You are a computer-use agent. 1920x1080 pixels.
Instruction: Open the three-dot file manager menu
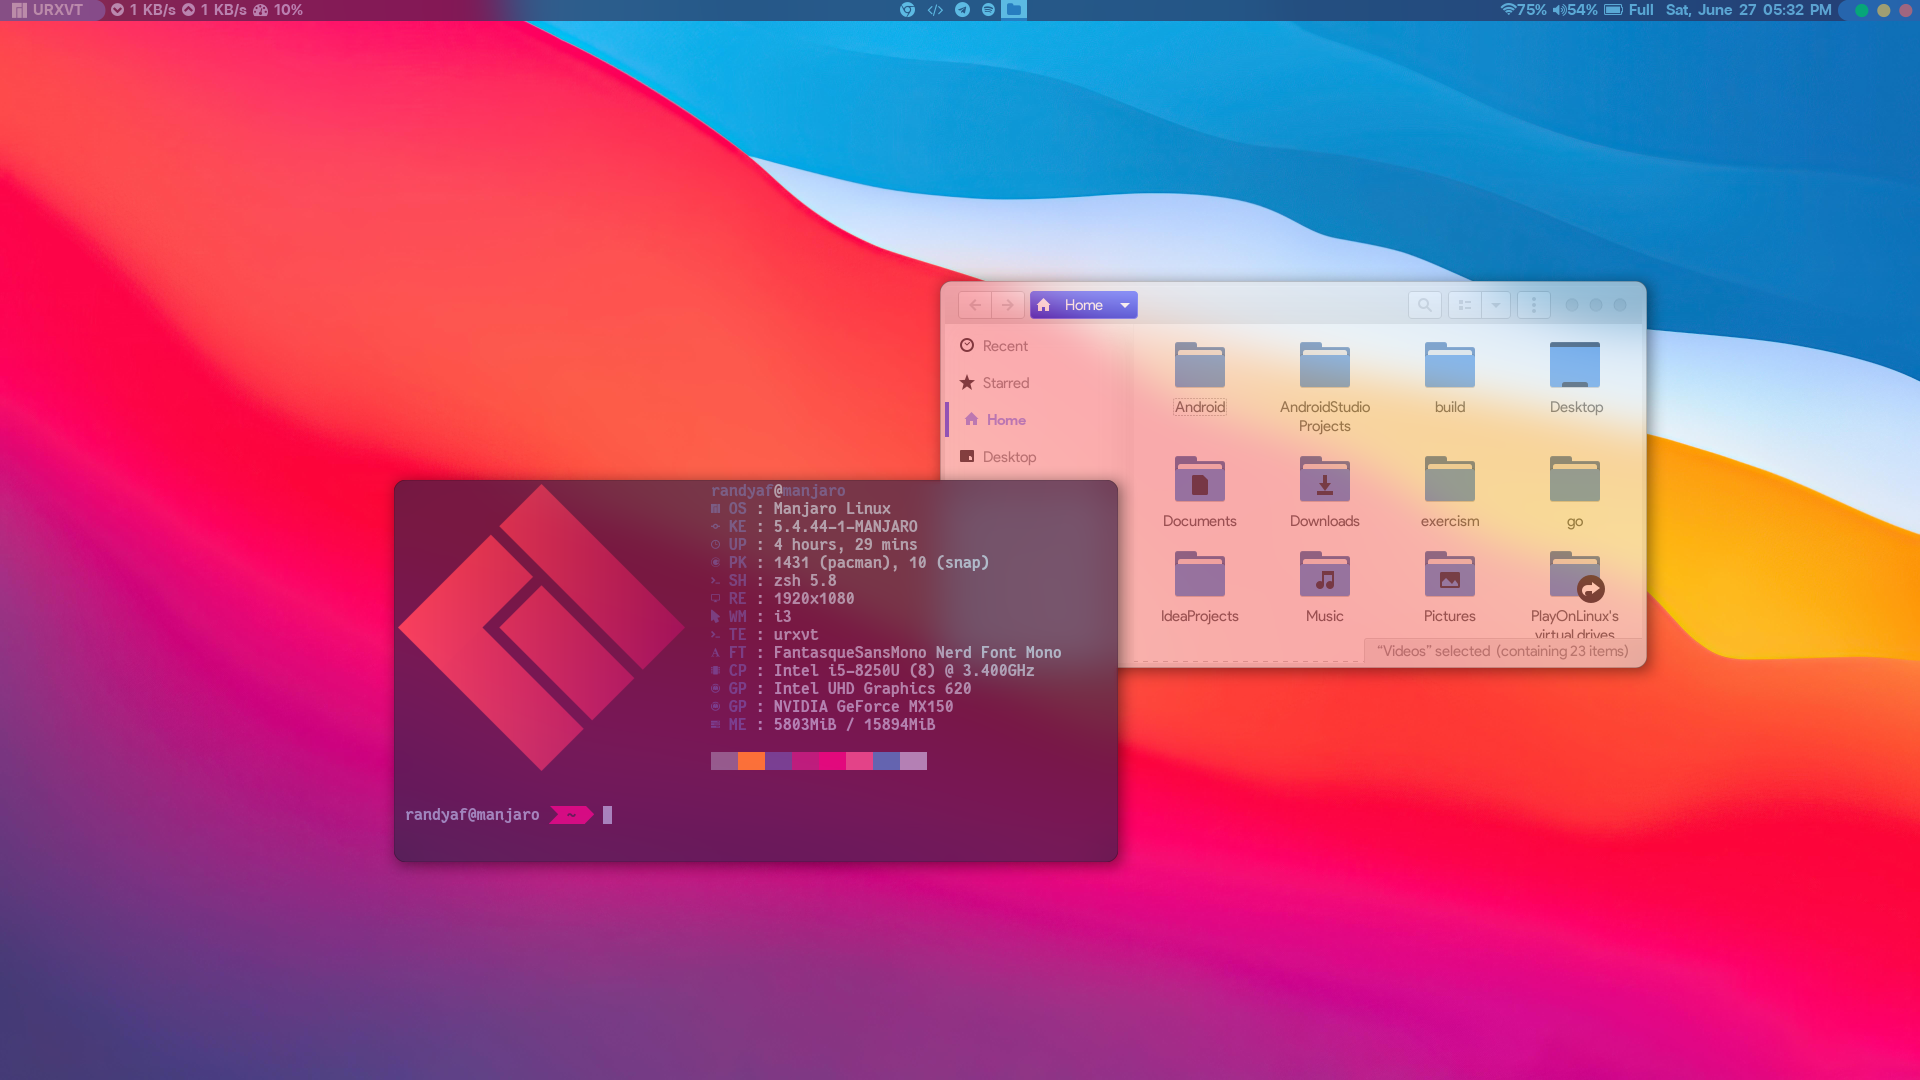click(1534, 305)
